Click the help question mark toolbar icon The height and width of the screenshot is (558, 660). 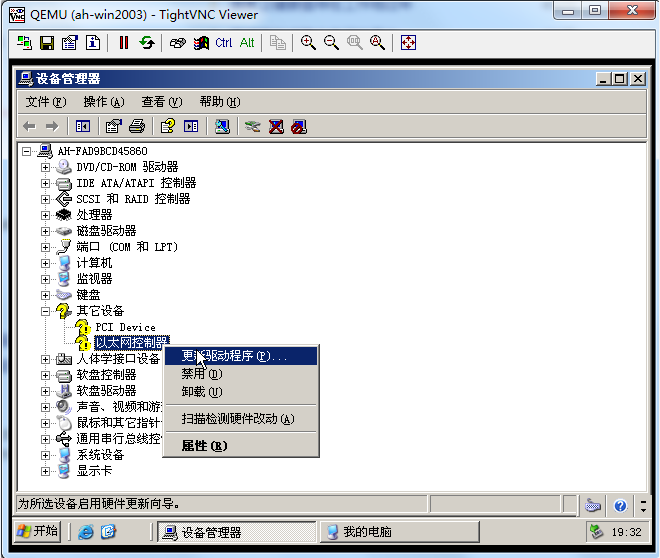click(x=168, y=126)
